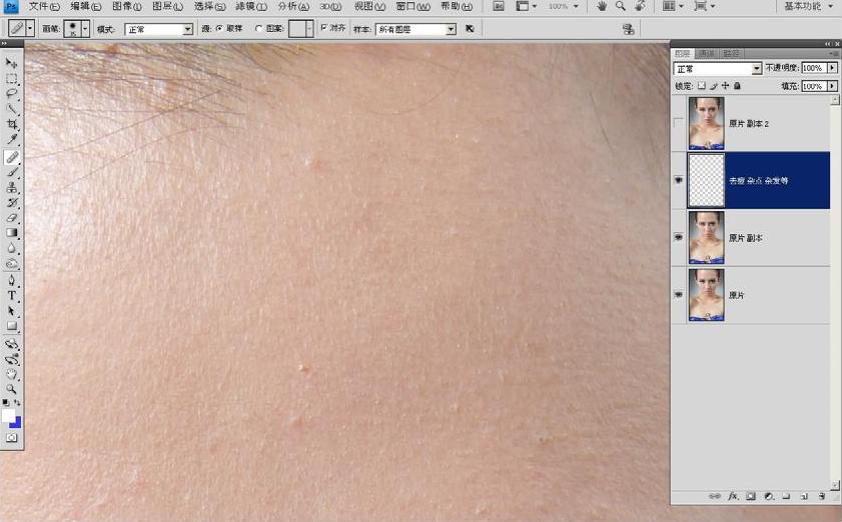Image resolution: width=842 pixels, height=522 pixels.
Task: Hide the 原片 副本 layer
Action: [679, 237]
